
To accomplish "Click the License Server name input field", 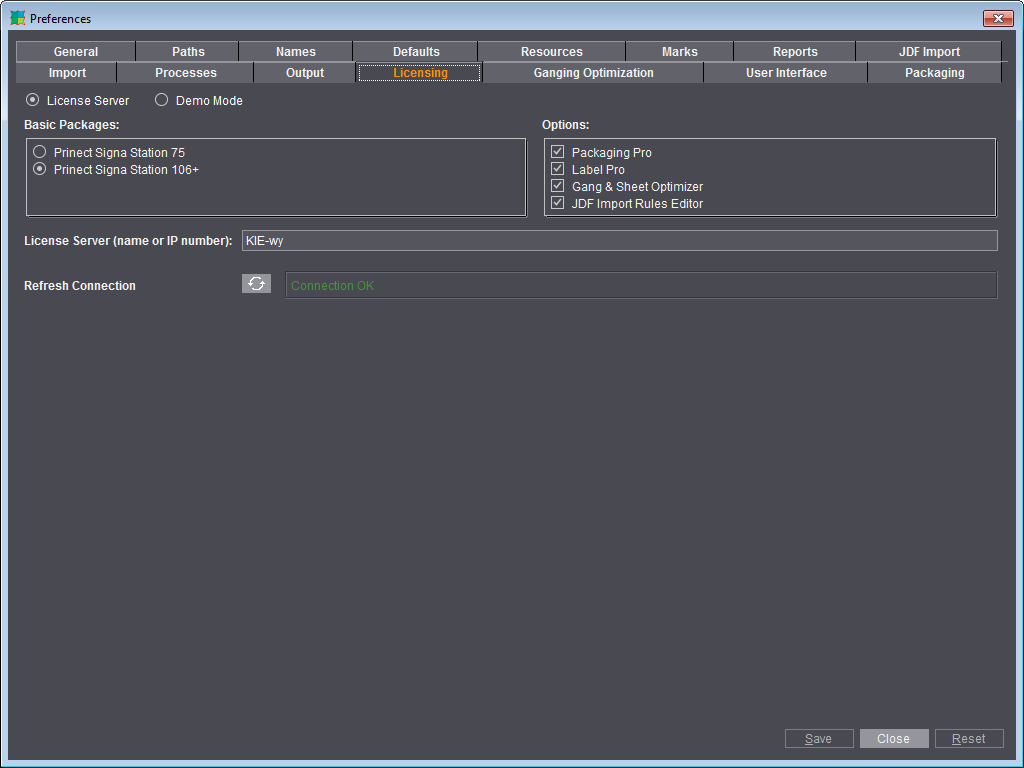I will click(619, 240).
